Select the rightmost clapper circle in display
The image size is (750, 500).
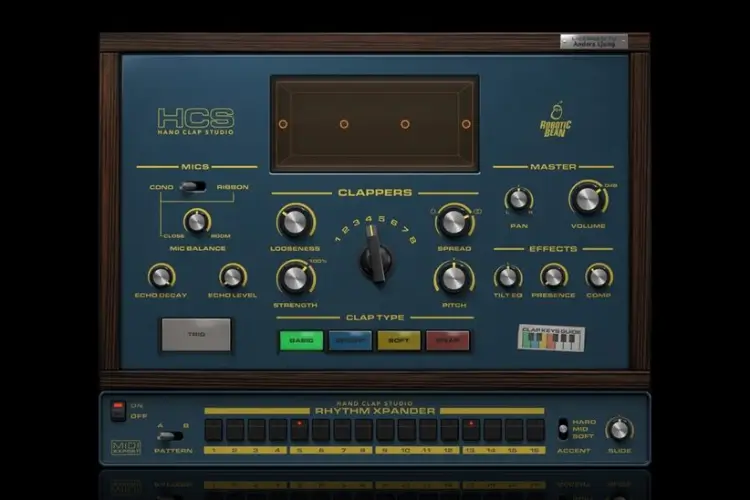pyautogui.click(x=466, y=124)
